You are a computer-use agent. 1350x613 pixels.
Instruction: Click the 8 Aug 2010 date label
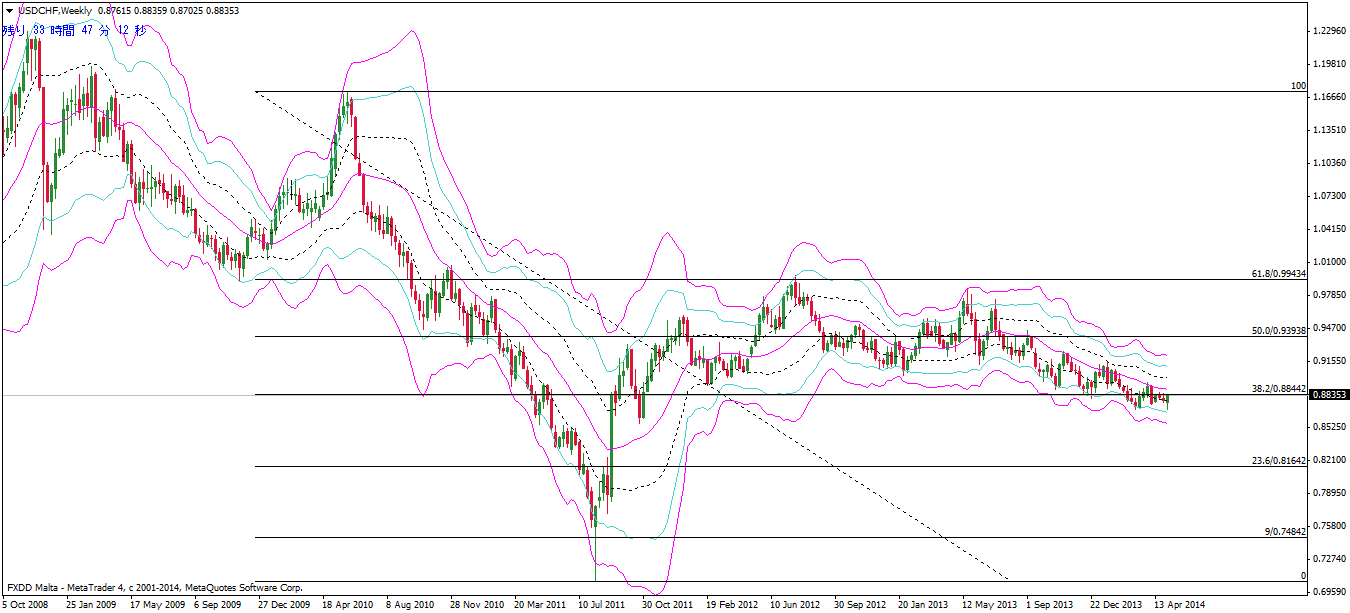pos(412,605)
